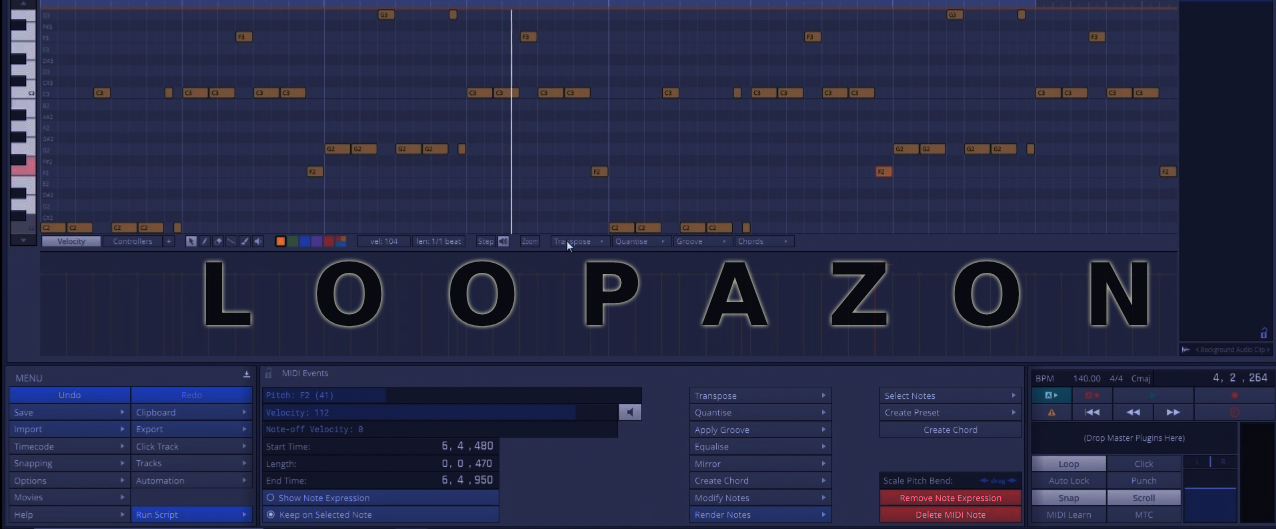
Task: Switch to the Velocity tab
Action: point(71,241)
